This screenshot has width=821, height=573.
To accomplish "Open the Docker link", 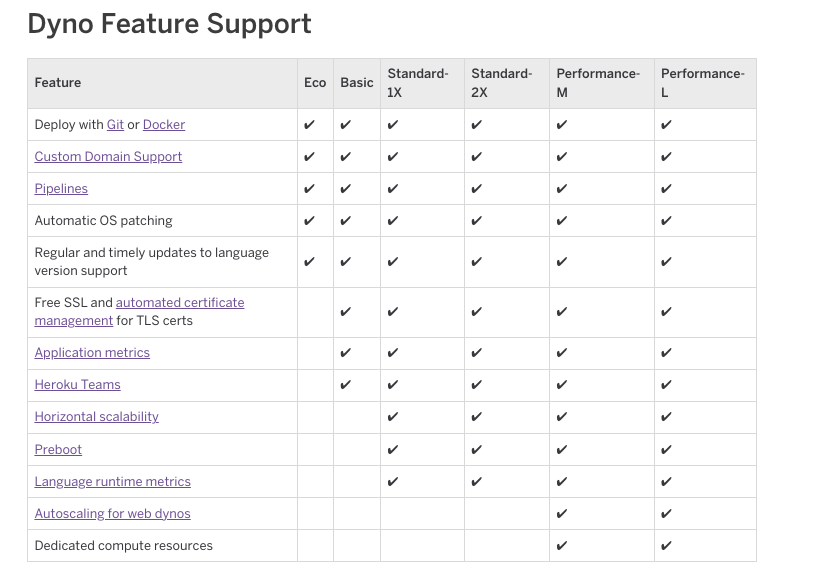I will click(x=164, y=125).
